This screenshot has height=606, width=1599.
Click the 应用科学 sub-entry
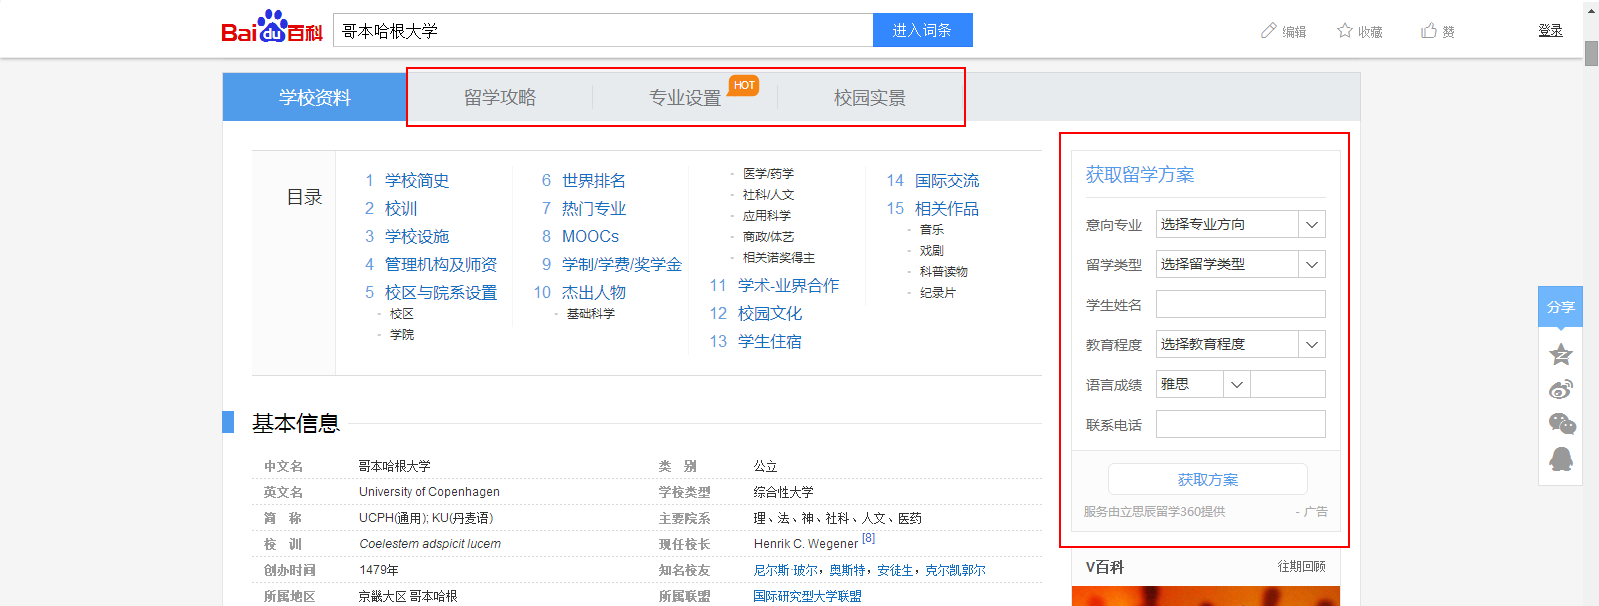coord(767,216)
